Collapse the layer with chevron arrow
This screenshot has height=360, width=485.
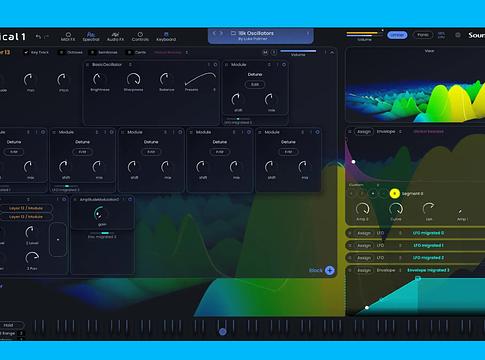coord(332,52)
